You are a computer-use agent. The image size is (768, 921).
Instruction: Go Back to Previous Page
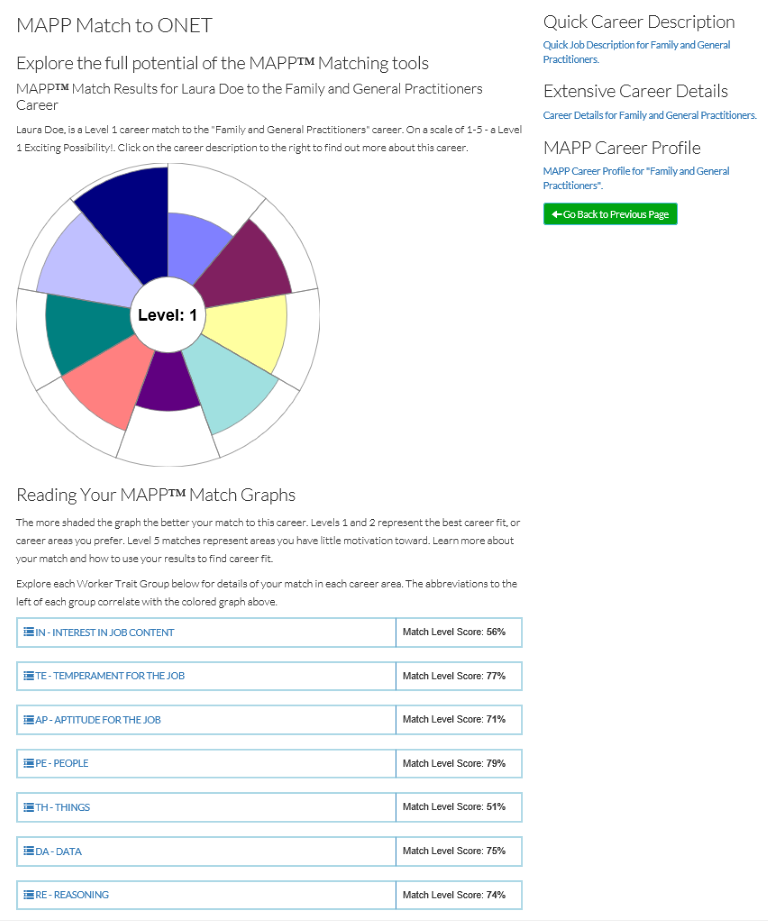(x=610, y=214)
